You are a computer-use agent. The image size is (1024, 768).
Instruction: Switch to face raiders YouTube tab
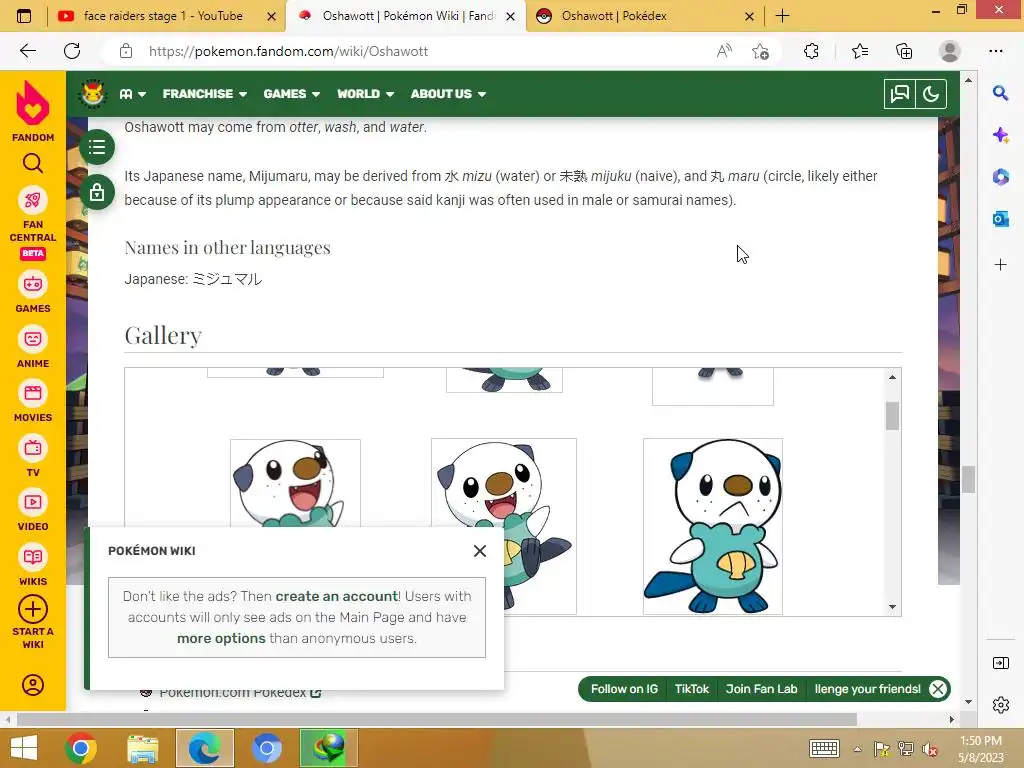point(163,16)
